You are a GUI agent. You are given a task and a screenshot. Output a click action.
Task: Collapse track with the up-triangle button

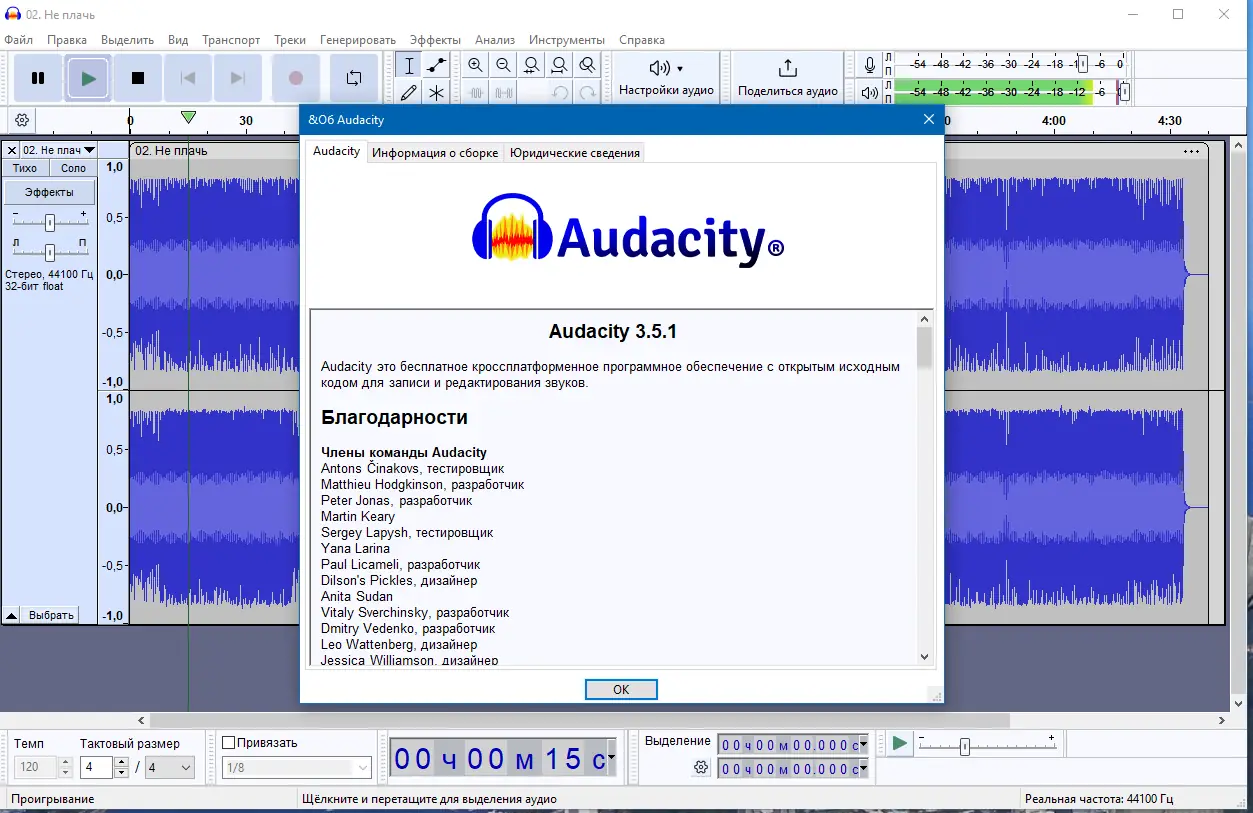click(12, 615)
